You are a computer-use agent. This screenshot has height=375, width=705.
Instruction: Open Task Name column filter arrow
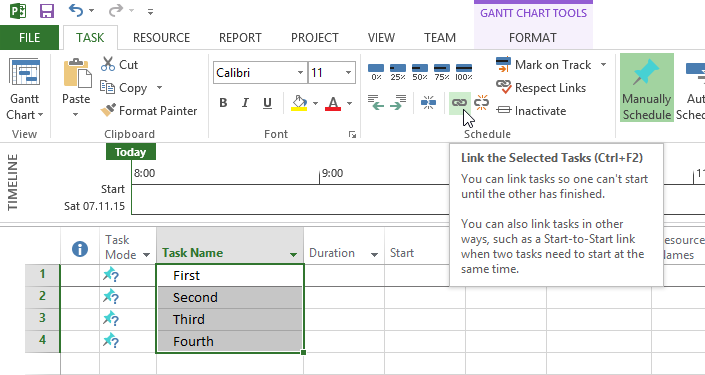coord(293,254)
